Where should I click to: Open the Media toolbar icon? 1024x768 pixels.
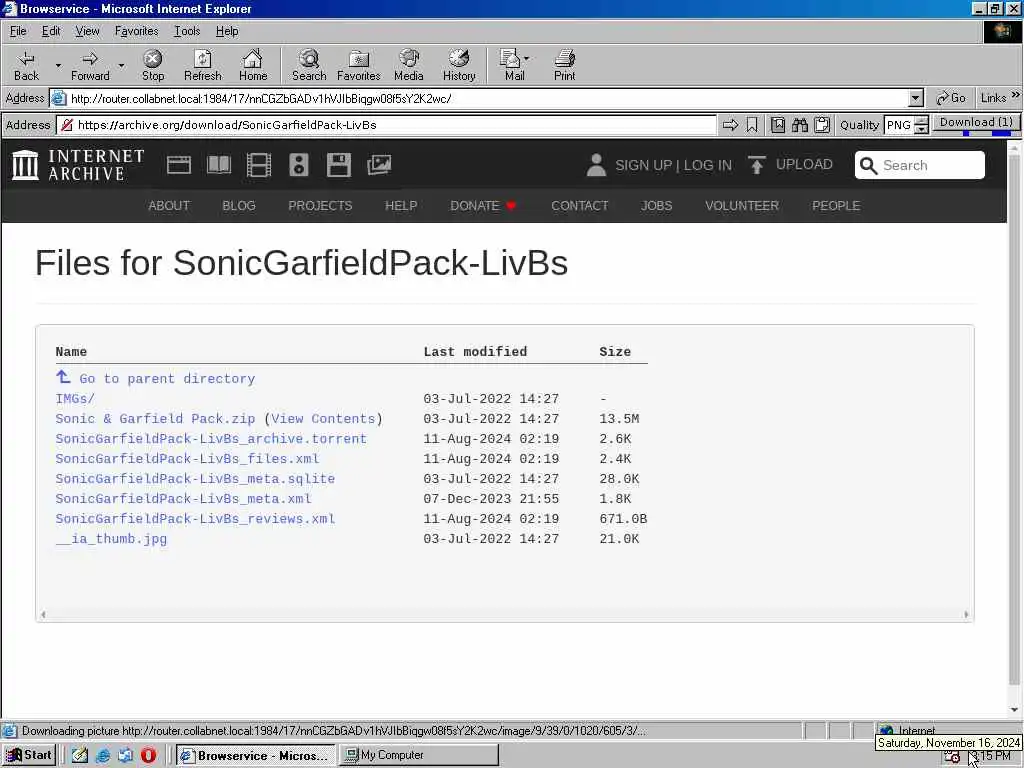point(409,65)
